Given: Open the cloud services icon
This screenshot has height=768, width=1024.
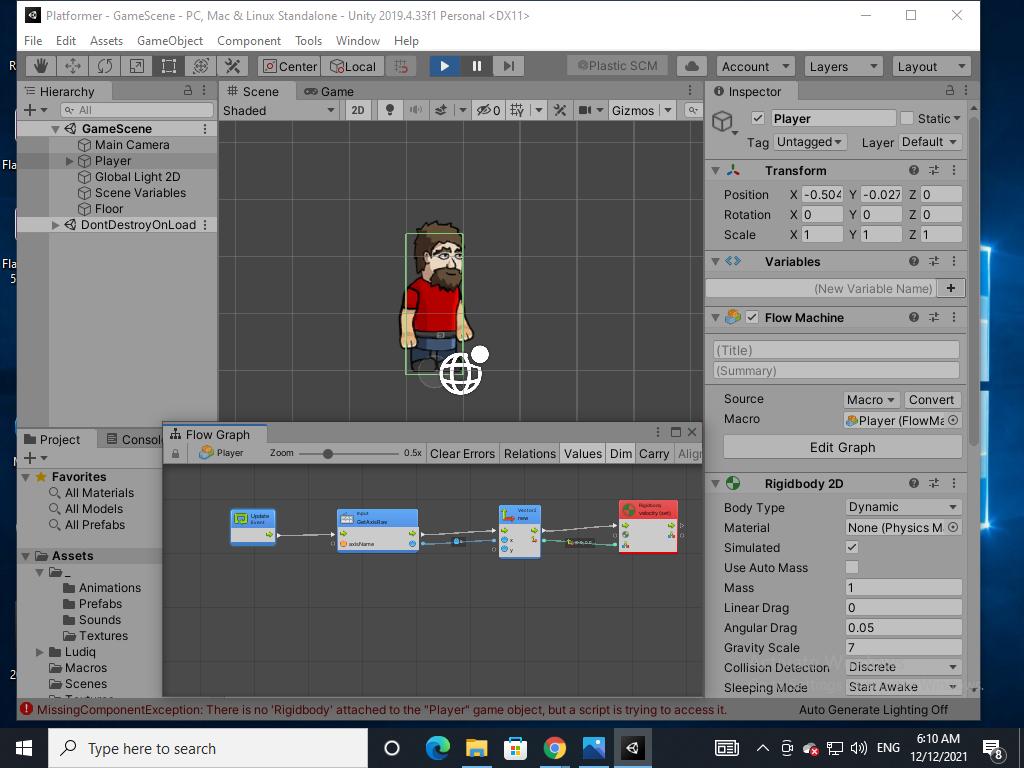Looking at the screenshot, I should [x=692, y=66].
